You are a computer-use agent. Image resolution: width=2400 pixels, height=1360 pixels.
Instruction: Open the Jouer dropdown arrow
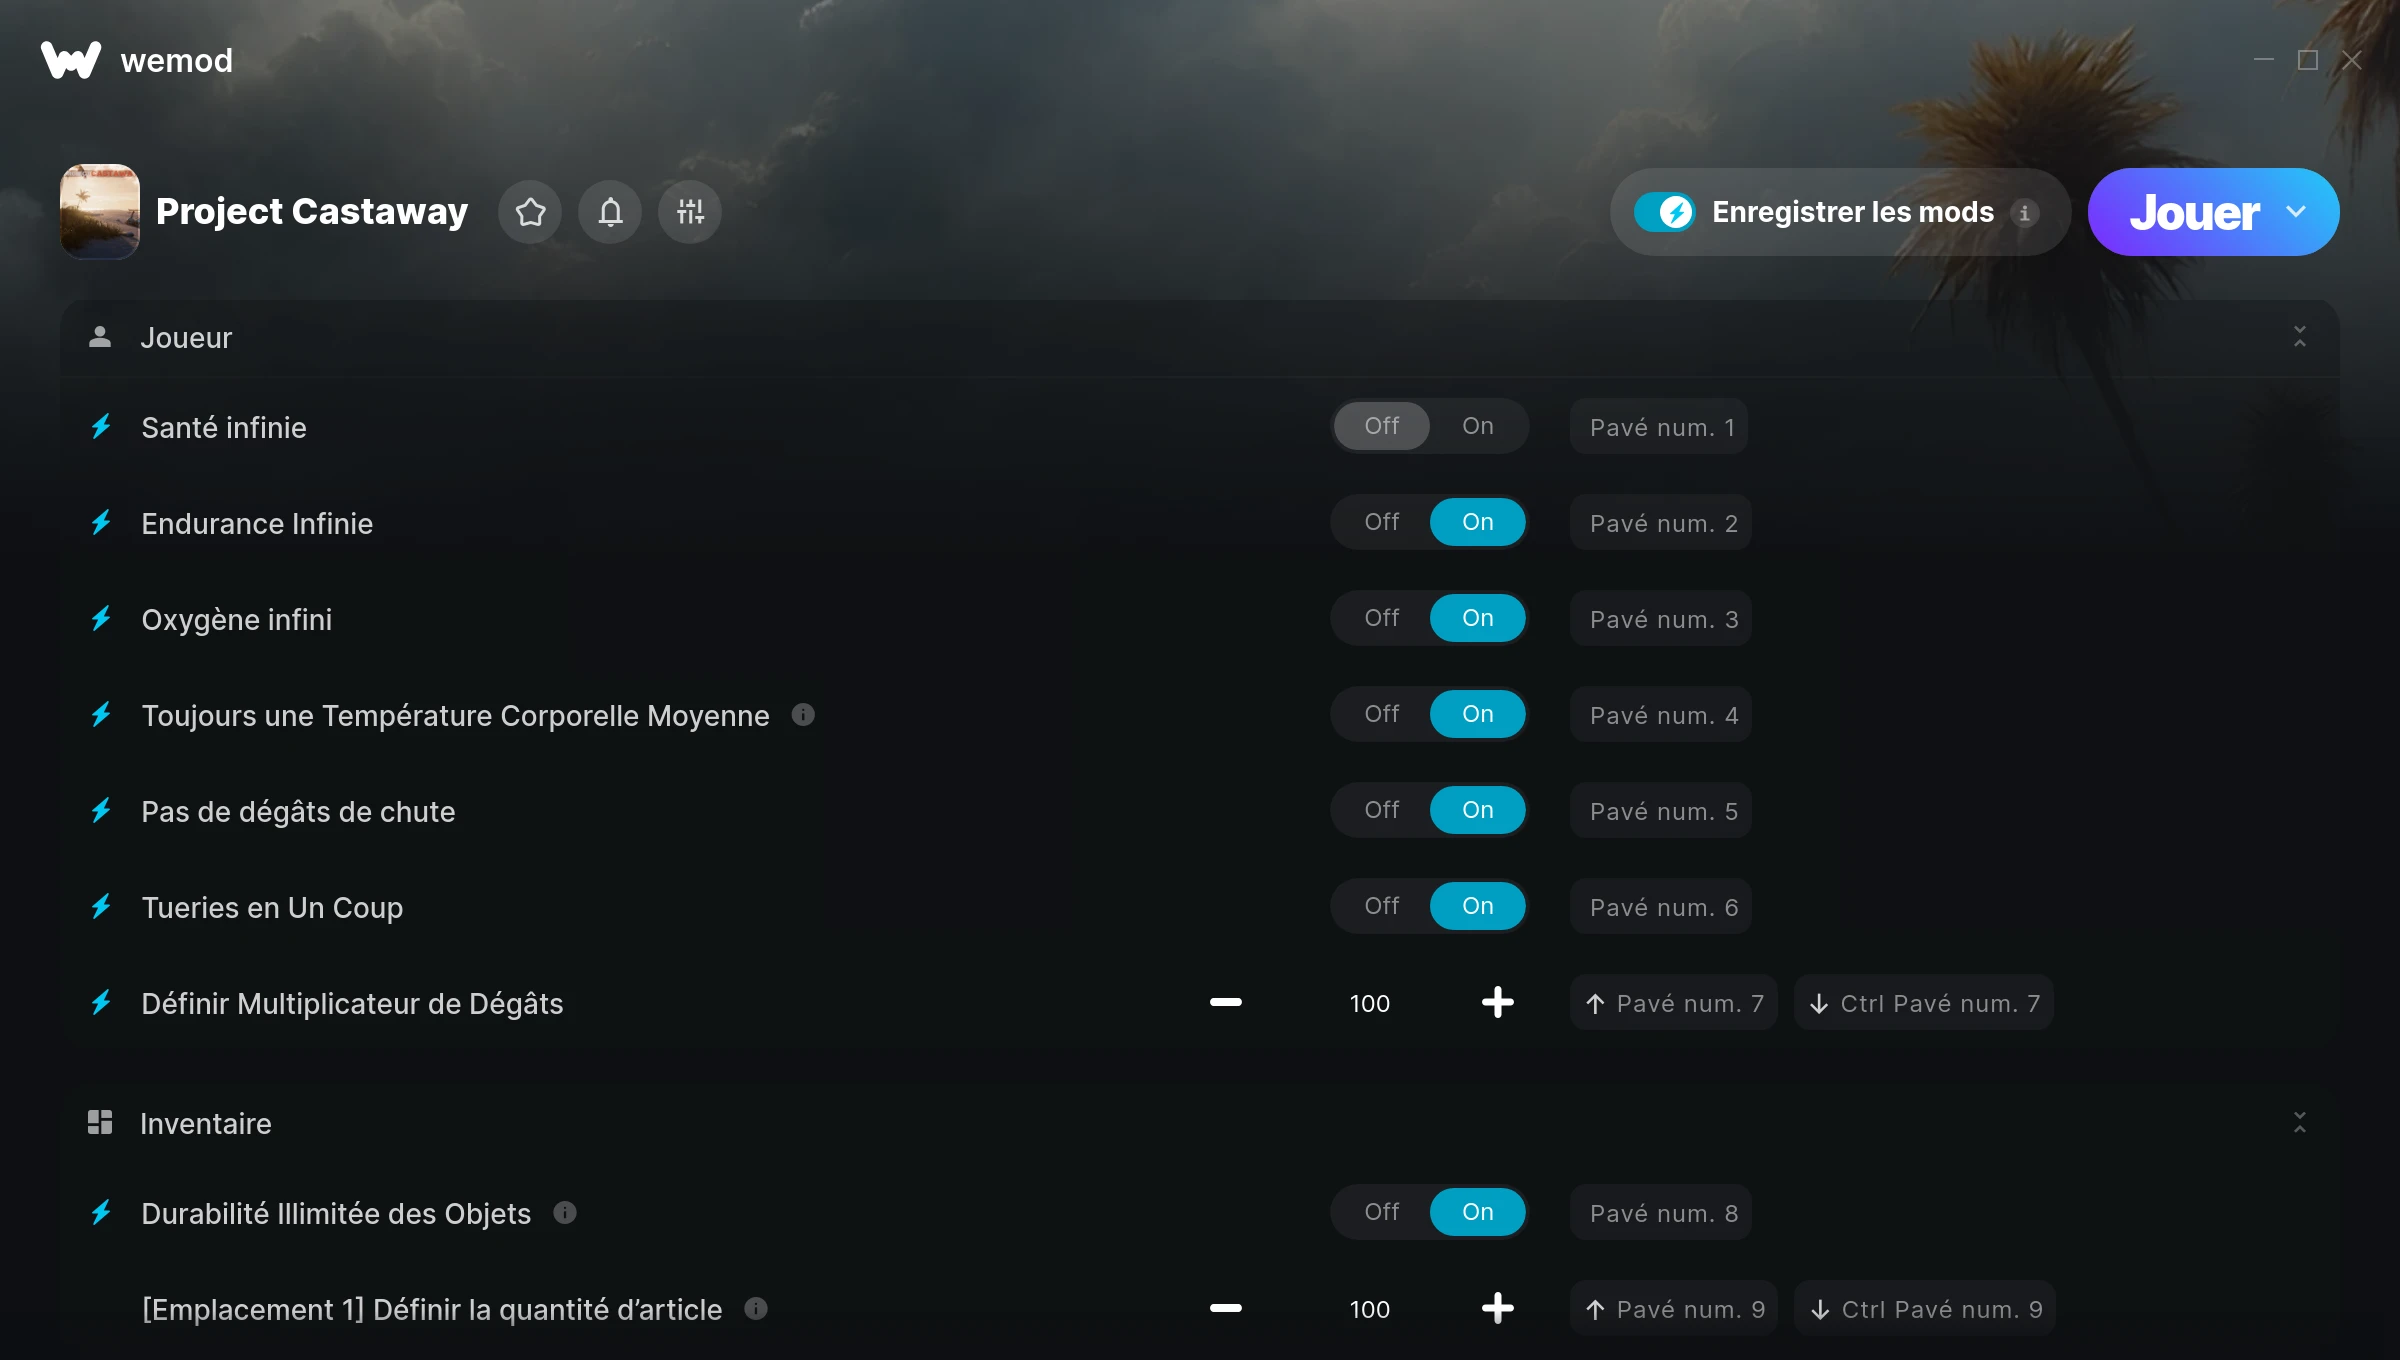coord(2296,212)
